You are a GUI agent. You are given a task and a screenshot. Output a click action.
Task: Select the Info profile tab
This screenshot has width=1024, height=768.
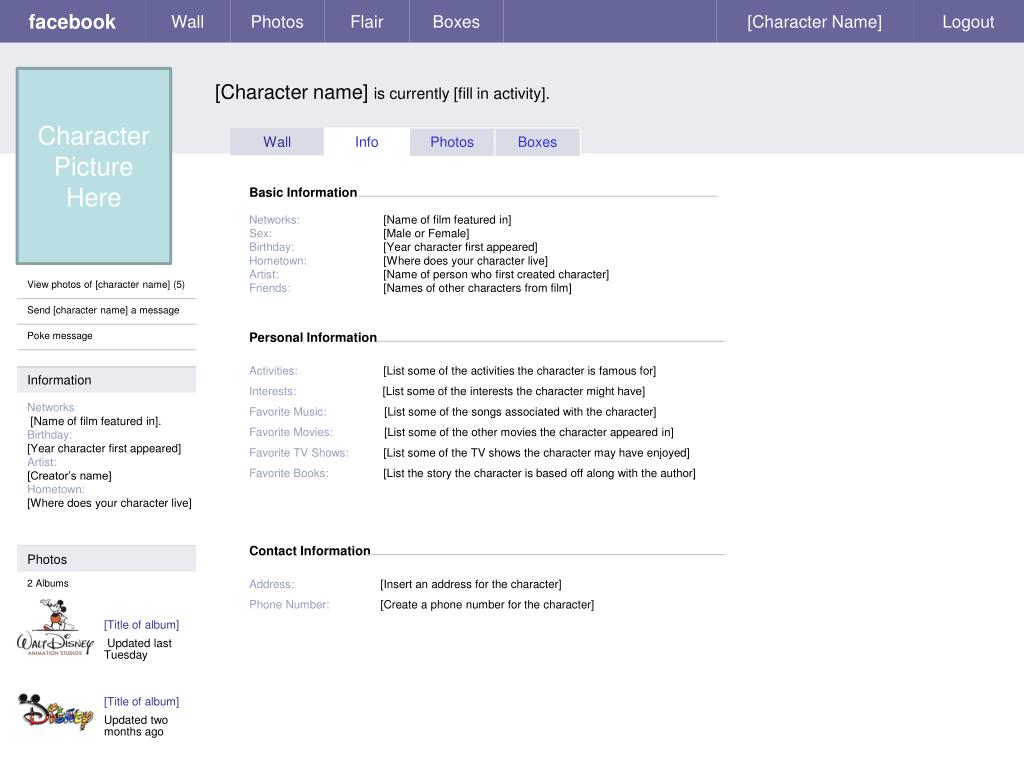(366, 142)
